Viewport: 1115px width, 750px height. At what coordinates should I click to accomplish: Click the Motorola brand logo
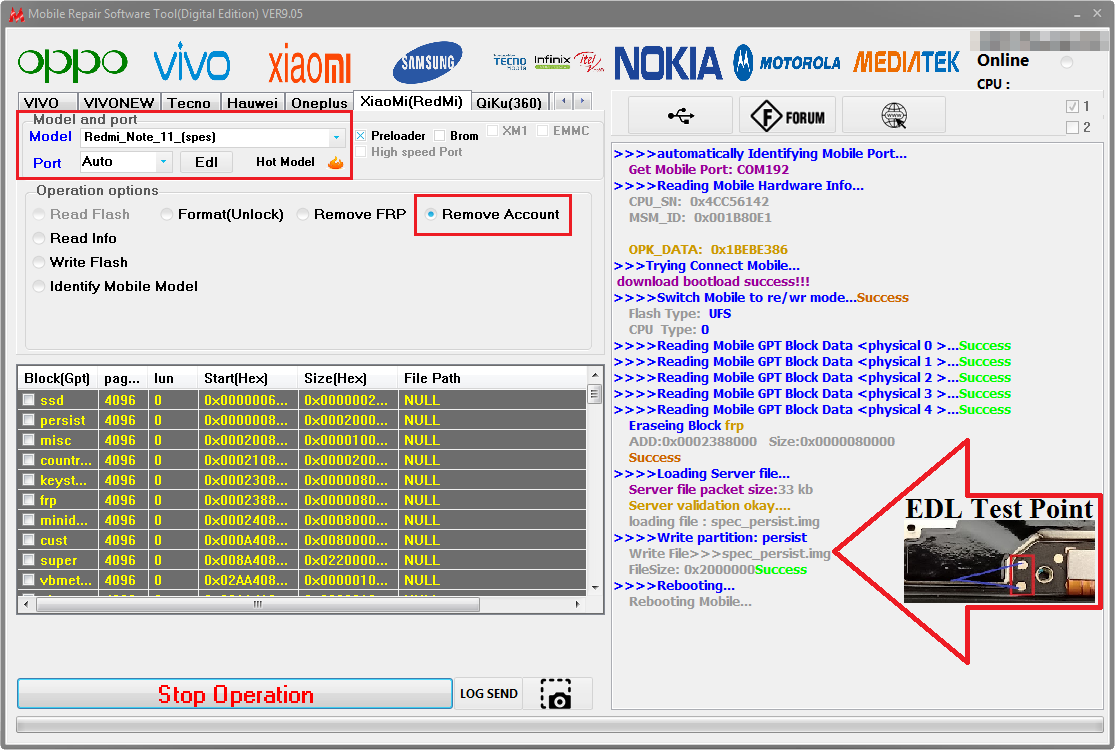coord(787,63)
